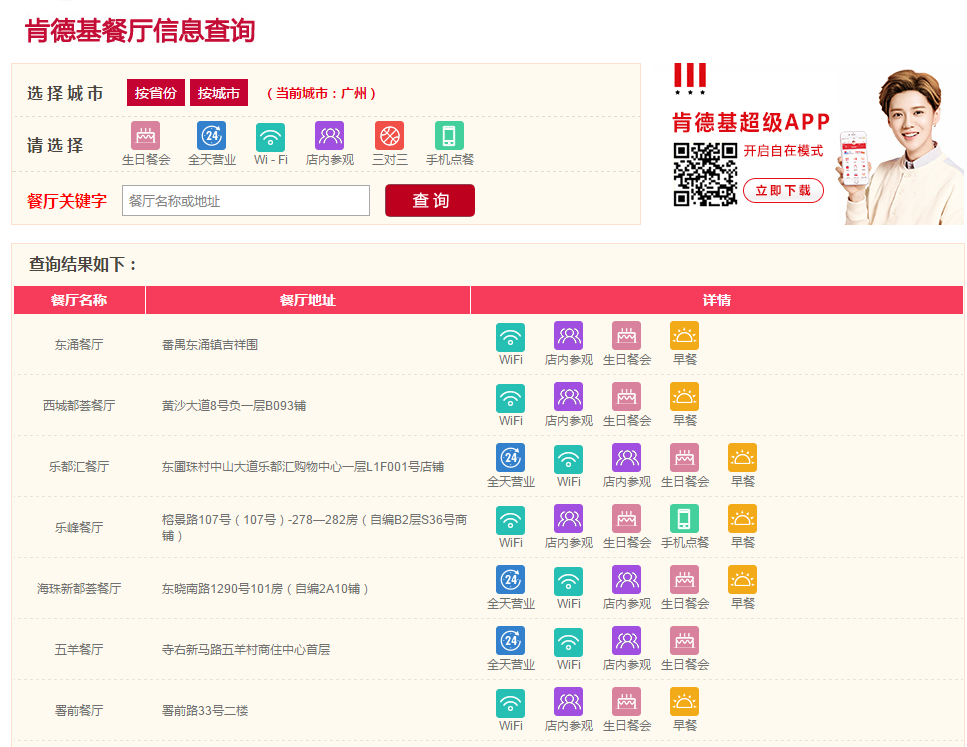Select the 生日餐会 filter icon

pyautogui.click(x=146, y=136)
